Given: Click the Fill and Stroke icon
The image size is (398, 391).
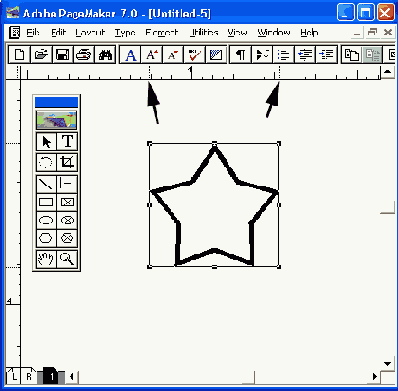Looking at the screenshot, I should coord(216,54).
